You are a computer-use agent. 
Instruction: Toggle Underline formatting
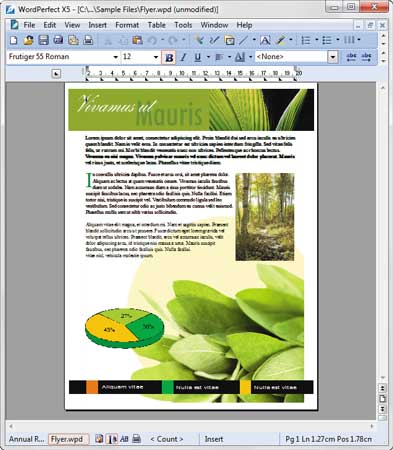[198, 57]
